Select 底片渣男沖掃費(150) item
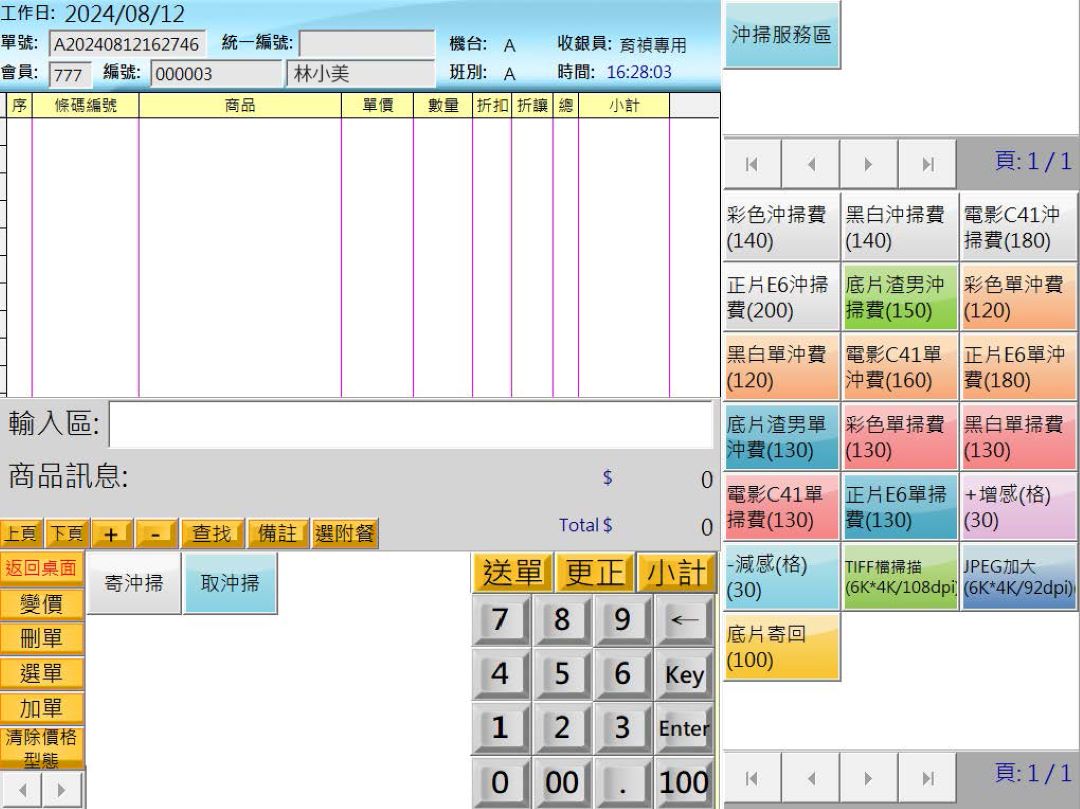This screenshot has width=1080, height=809. pyautogui.click(x=899, y=295)
